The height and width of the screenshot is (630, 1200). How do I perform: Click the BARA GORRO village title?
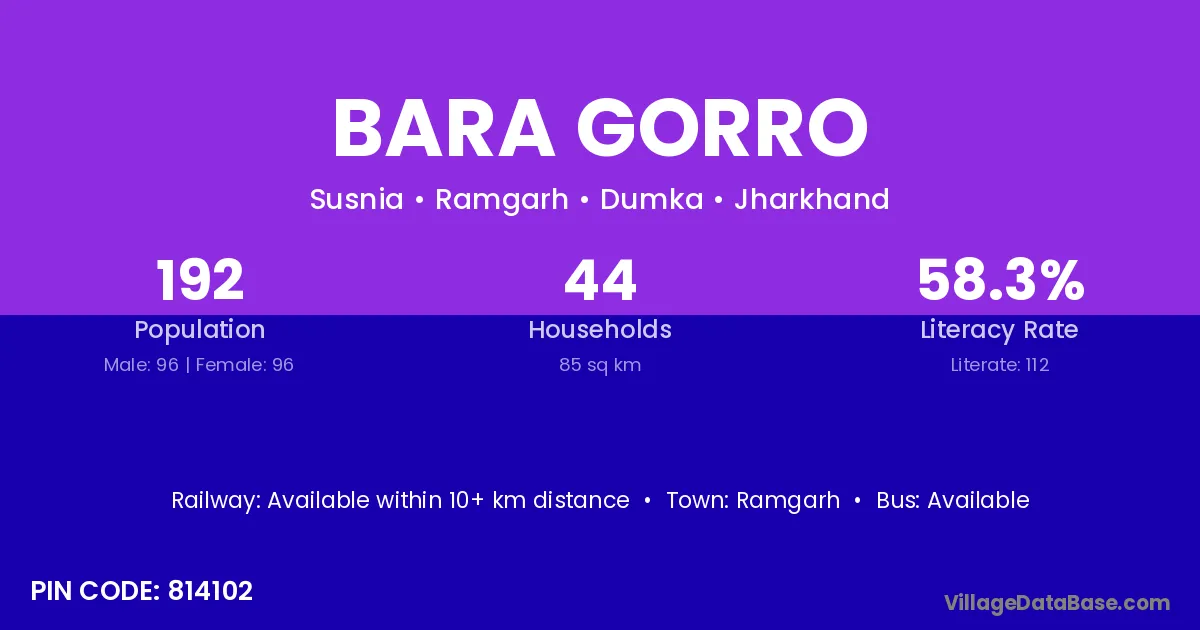point(600,129)
